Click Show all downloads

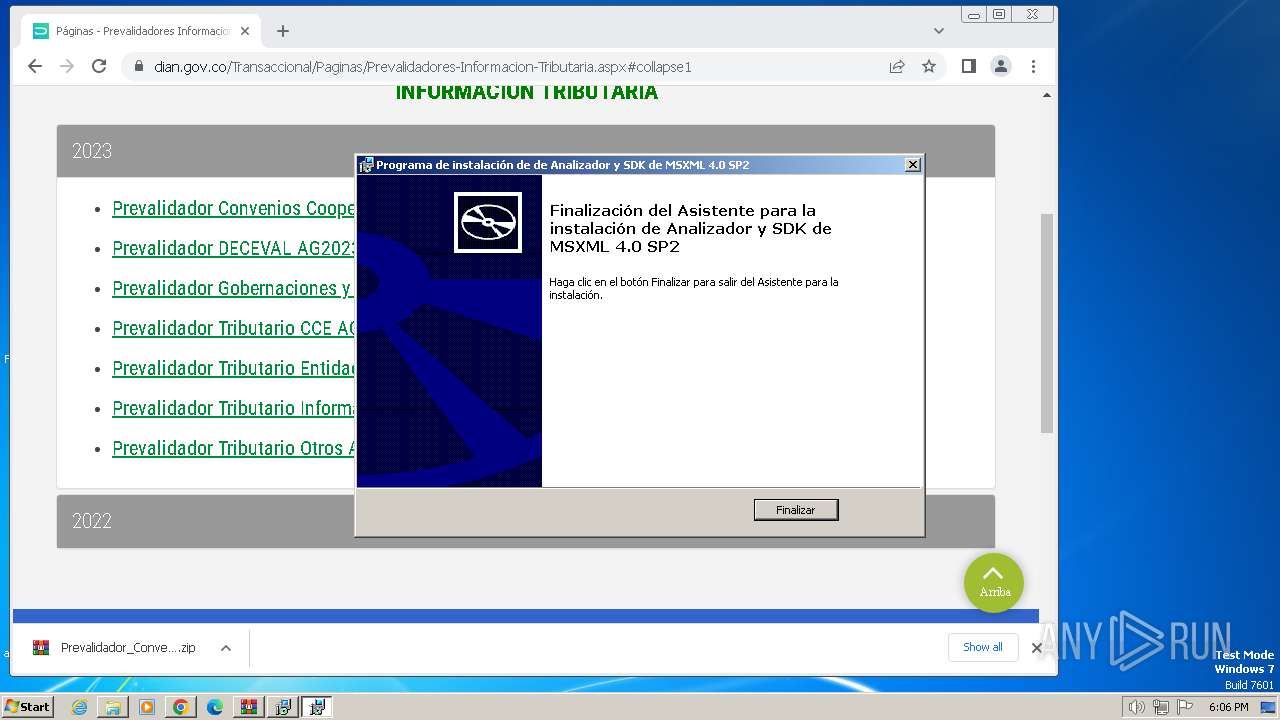(x=982, y=647)
